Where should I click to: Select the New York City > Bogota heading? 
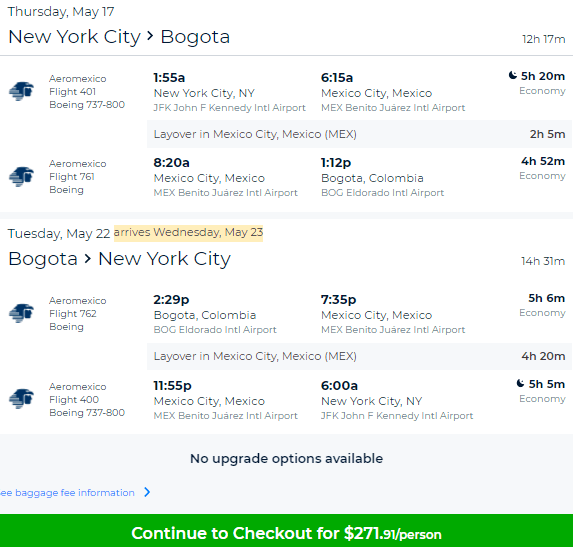[x=119, y=37]
